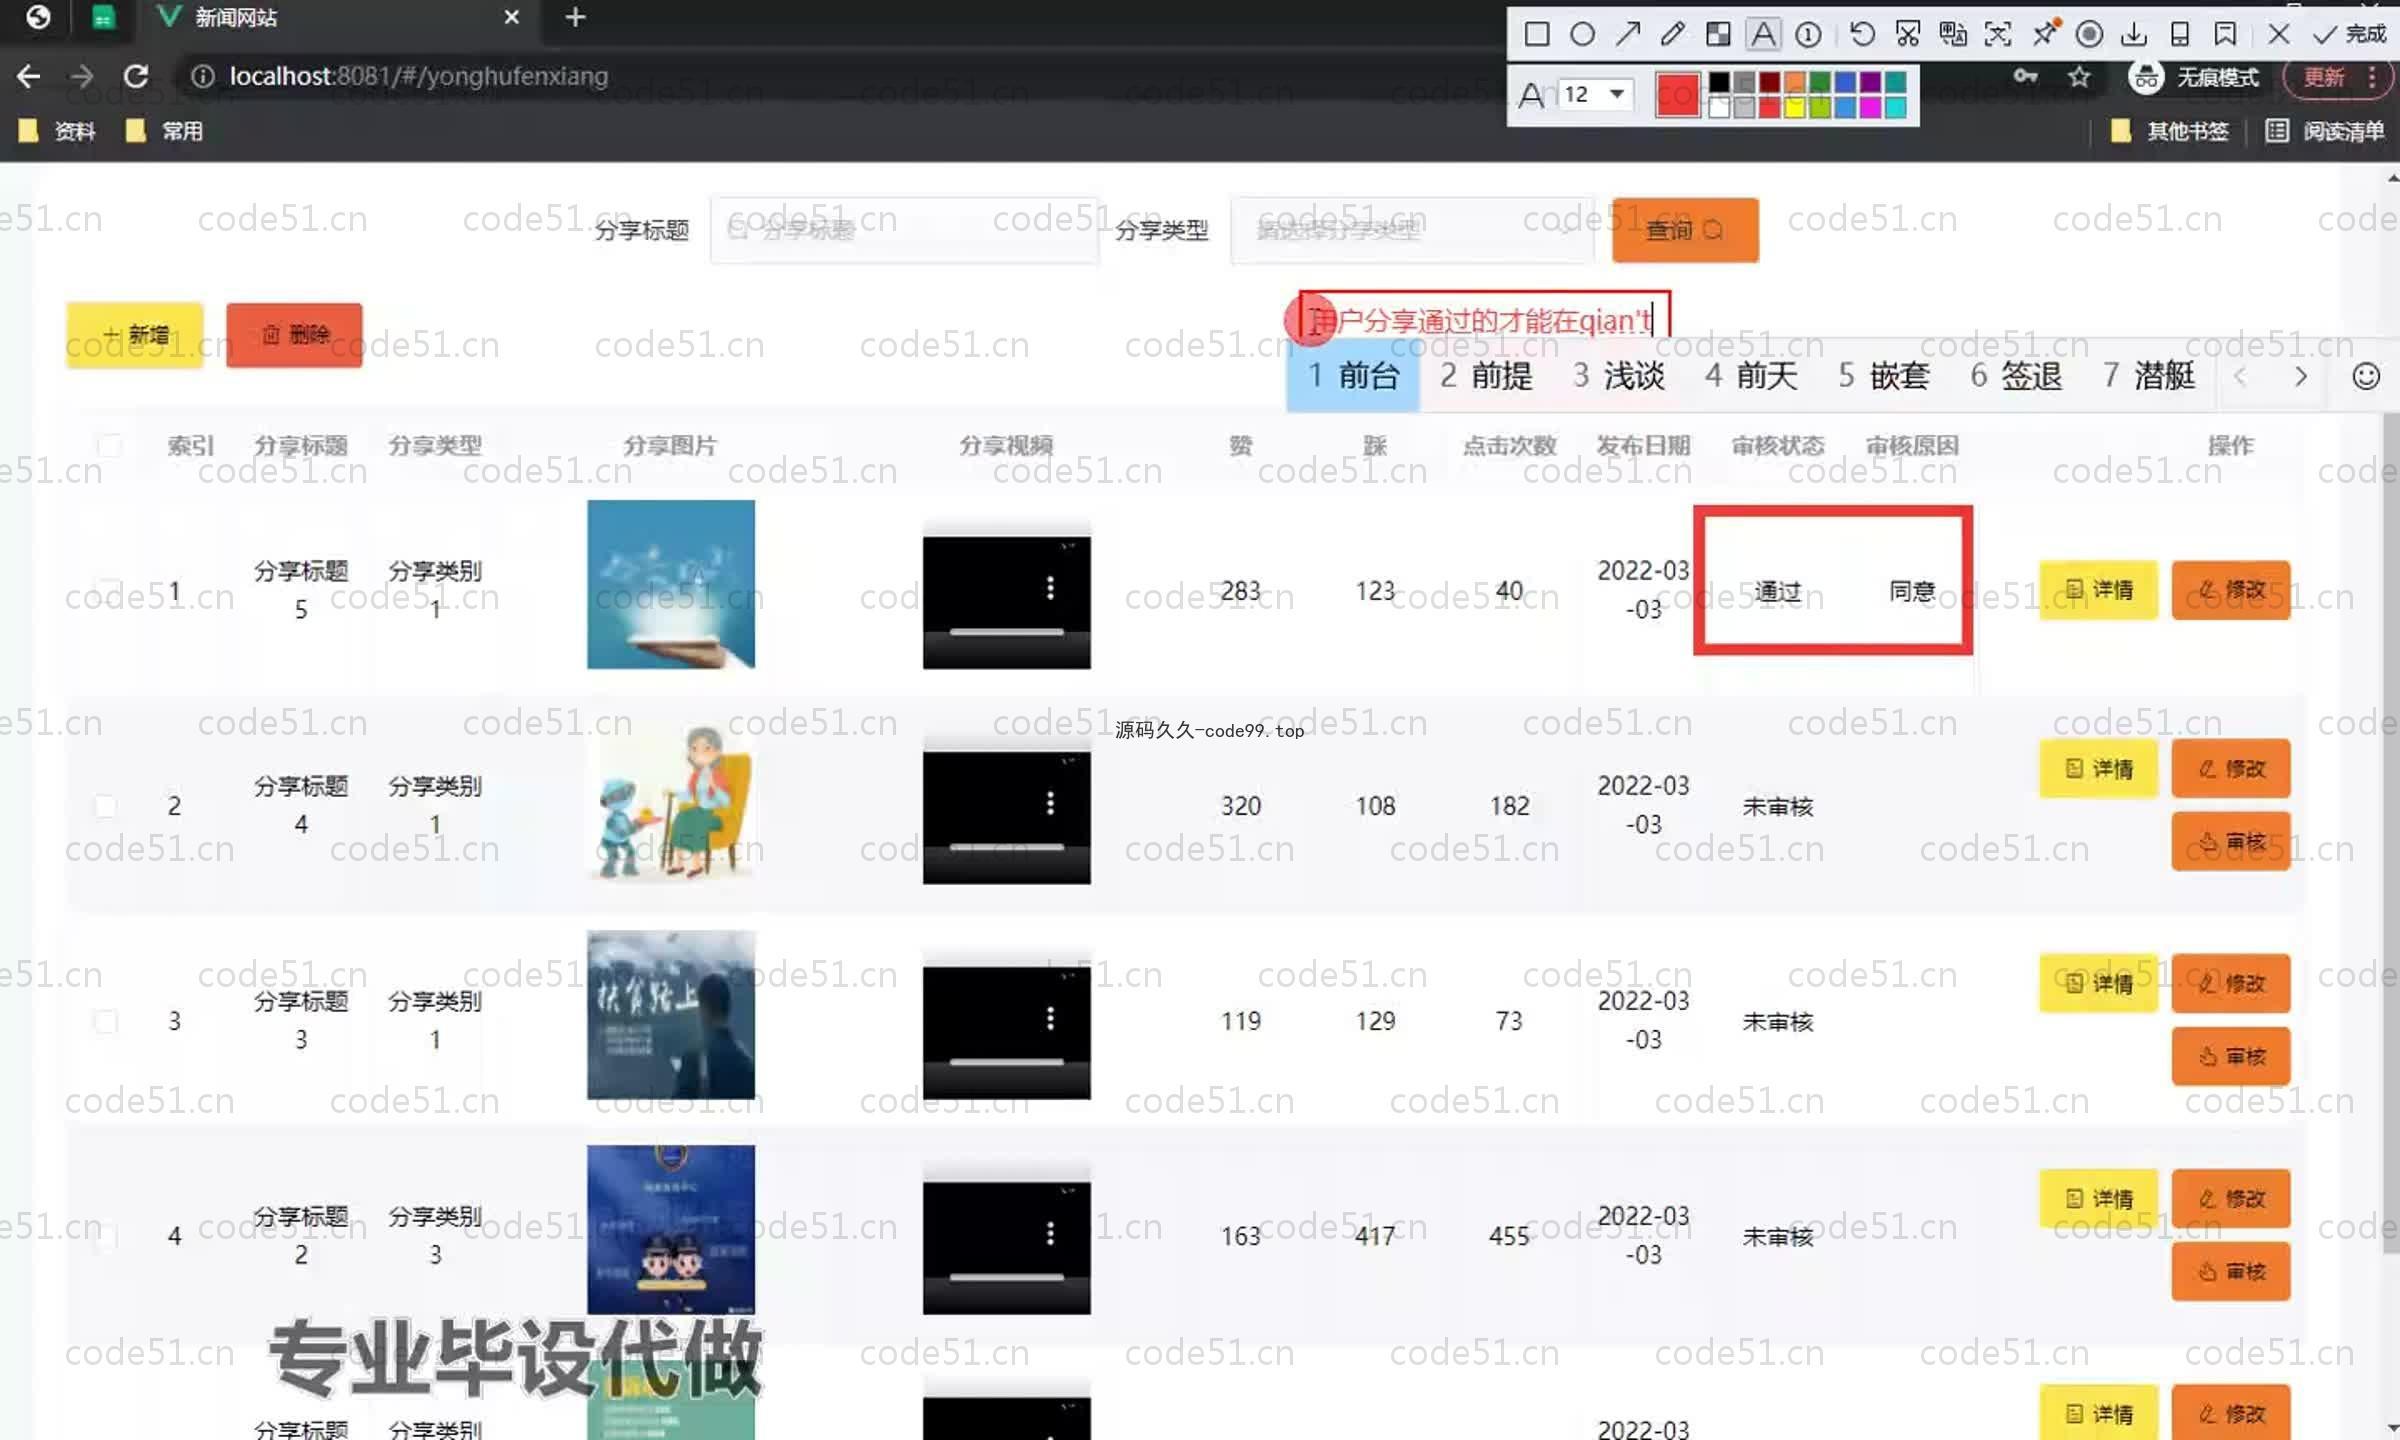Click the scissors crop icon
Viewport: 2400px width, 1440px height.
(x=1907, y=35)
